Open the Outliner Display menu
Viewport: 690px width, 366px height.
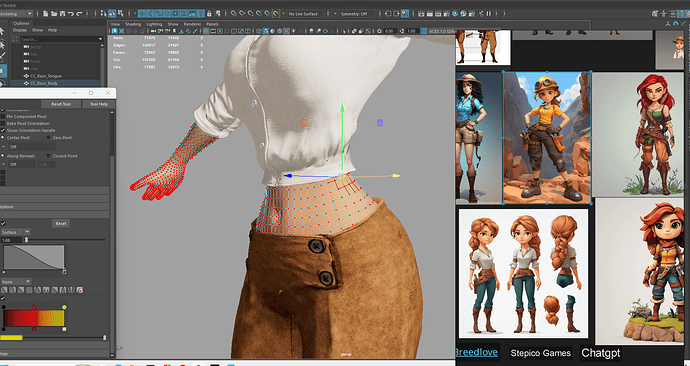coord(20,30)
